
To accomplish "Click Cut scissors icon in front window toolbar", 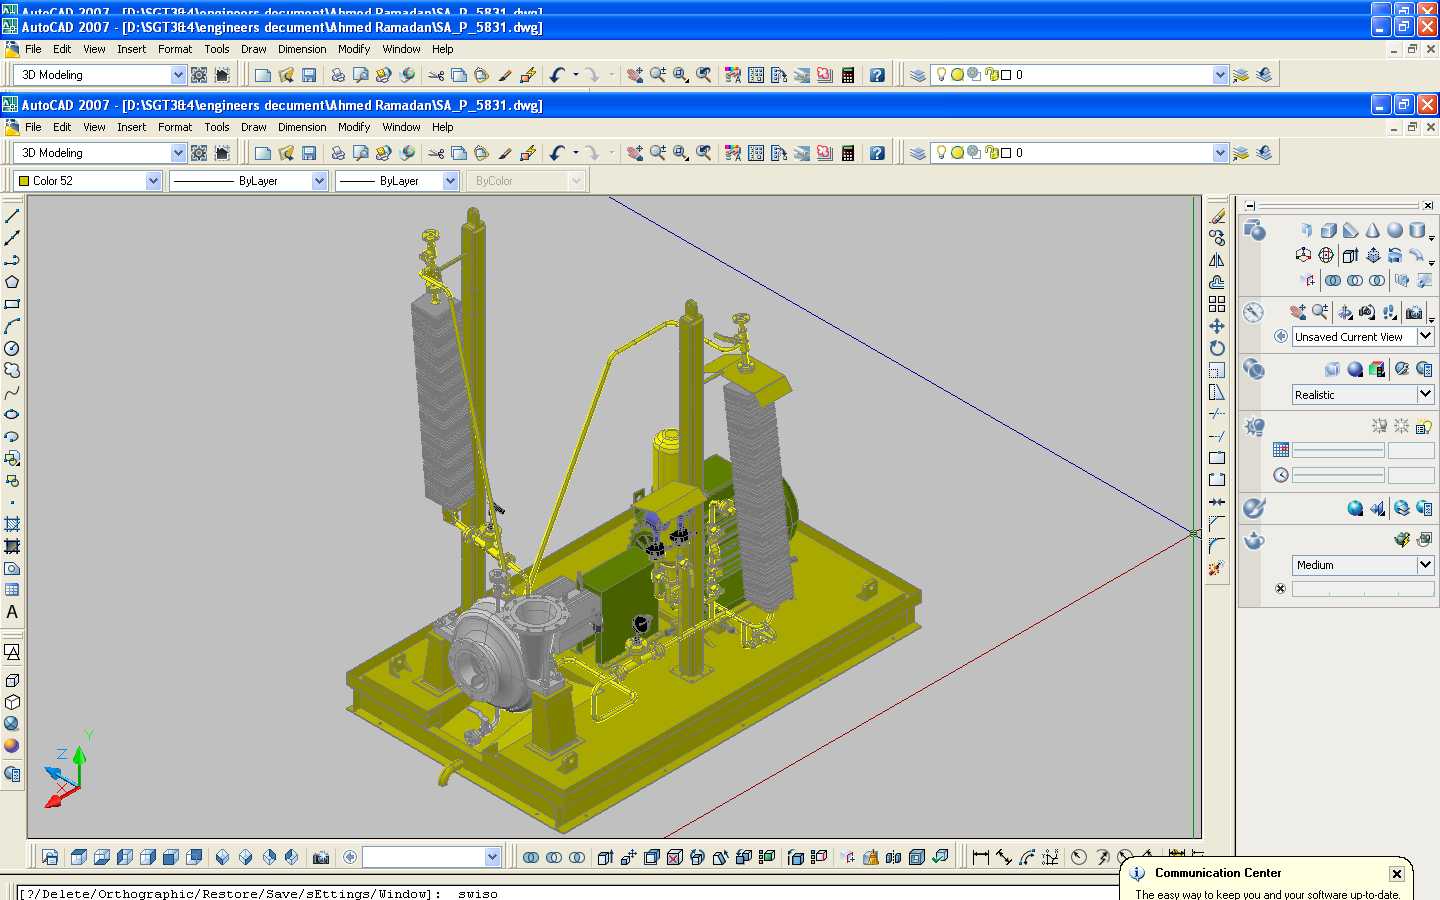I will (436, 153).
